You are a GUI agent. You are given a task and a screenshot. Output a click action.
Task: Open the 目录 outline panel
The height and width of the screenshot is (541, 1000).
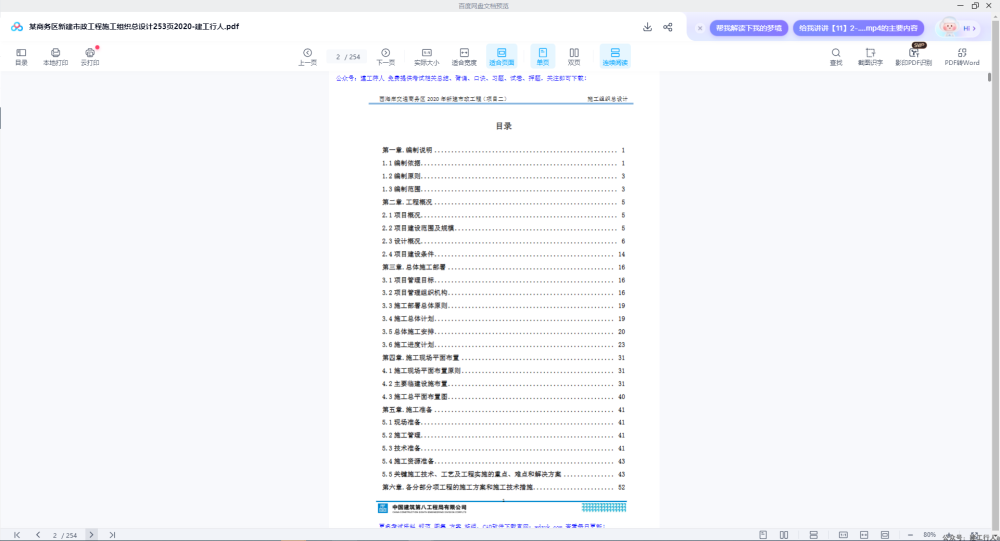pos(21,57)
